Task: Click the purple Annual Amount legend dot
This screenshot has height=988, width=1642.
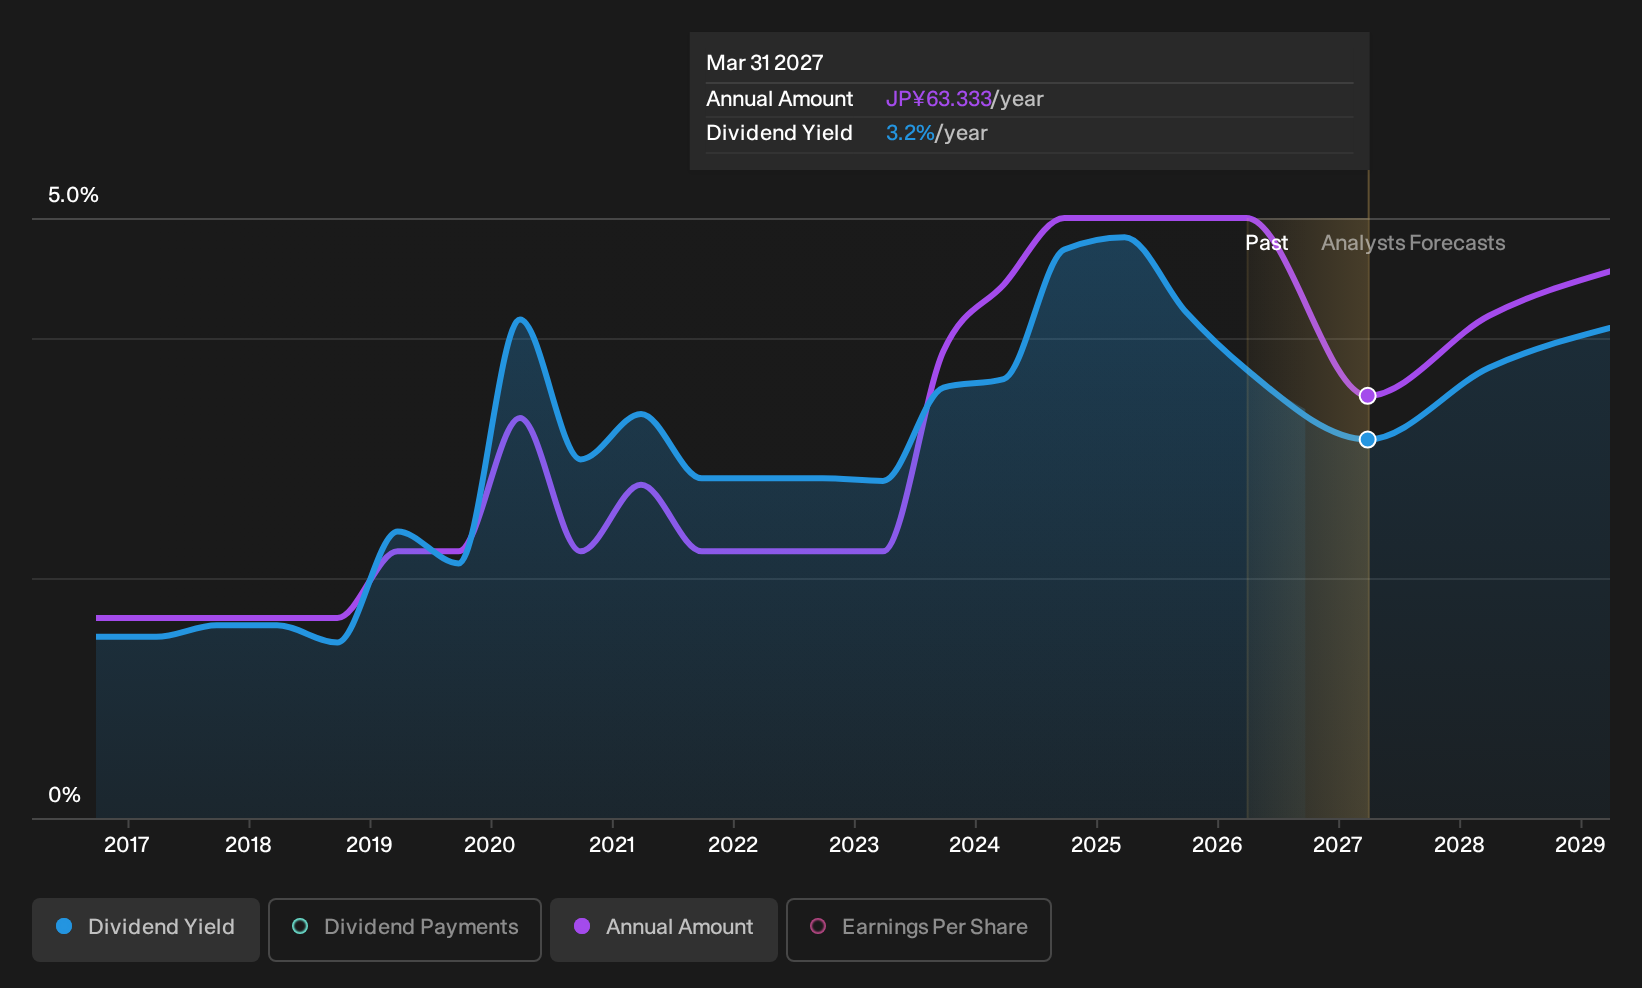Action: click(582, 926)
